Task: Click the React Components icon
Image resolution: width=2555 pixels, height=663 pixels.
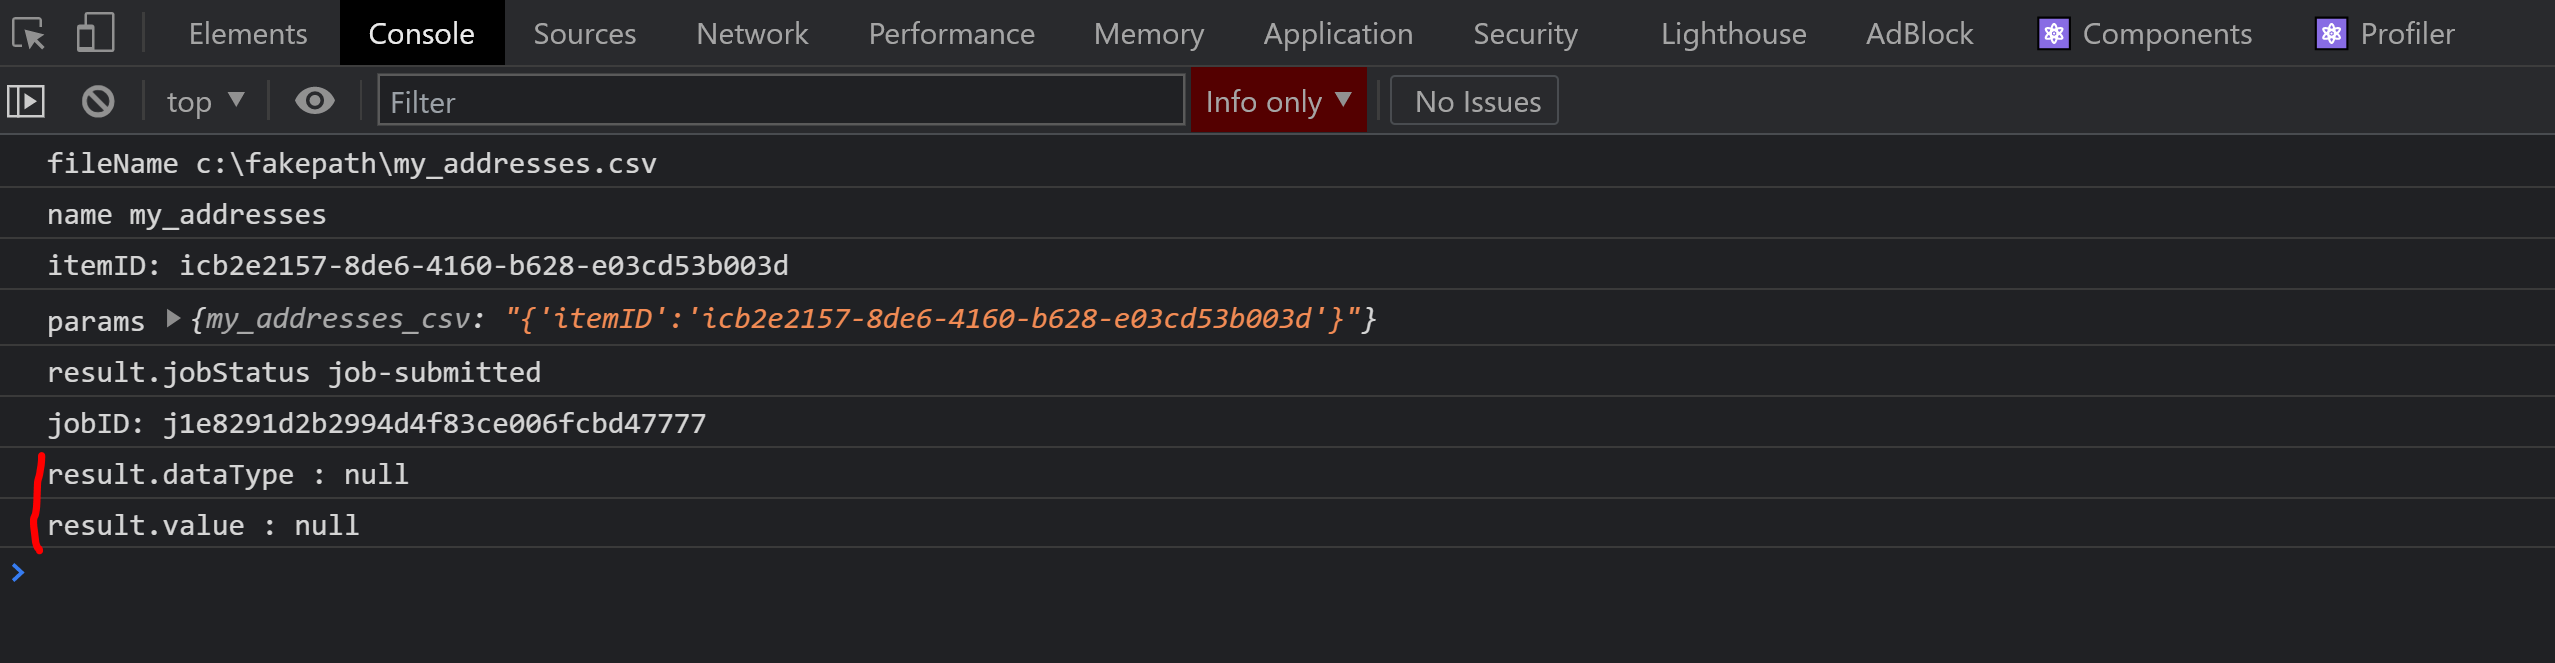Action: point(2053,34)
